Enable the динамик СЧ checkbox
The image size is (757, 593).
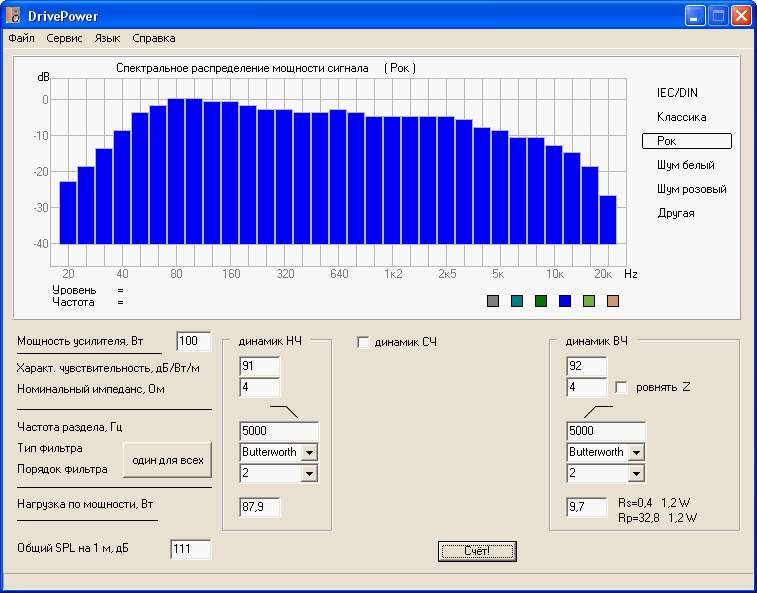point(363,342)
